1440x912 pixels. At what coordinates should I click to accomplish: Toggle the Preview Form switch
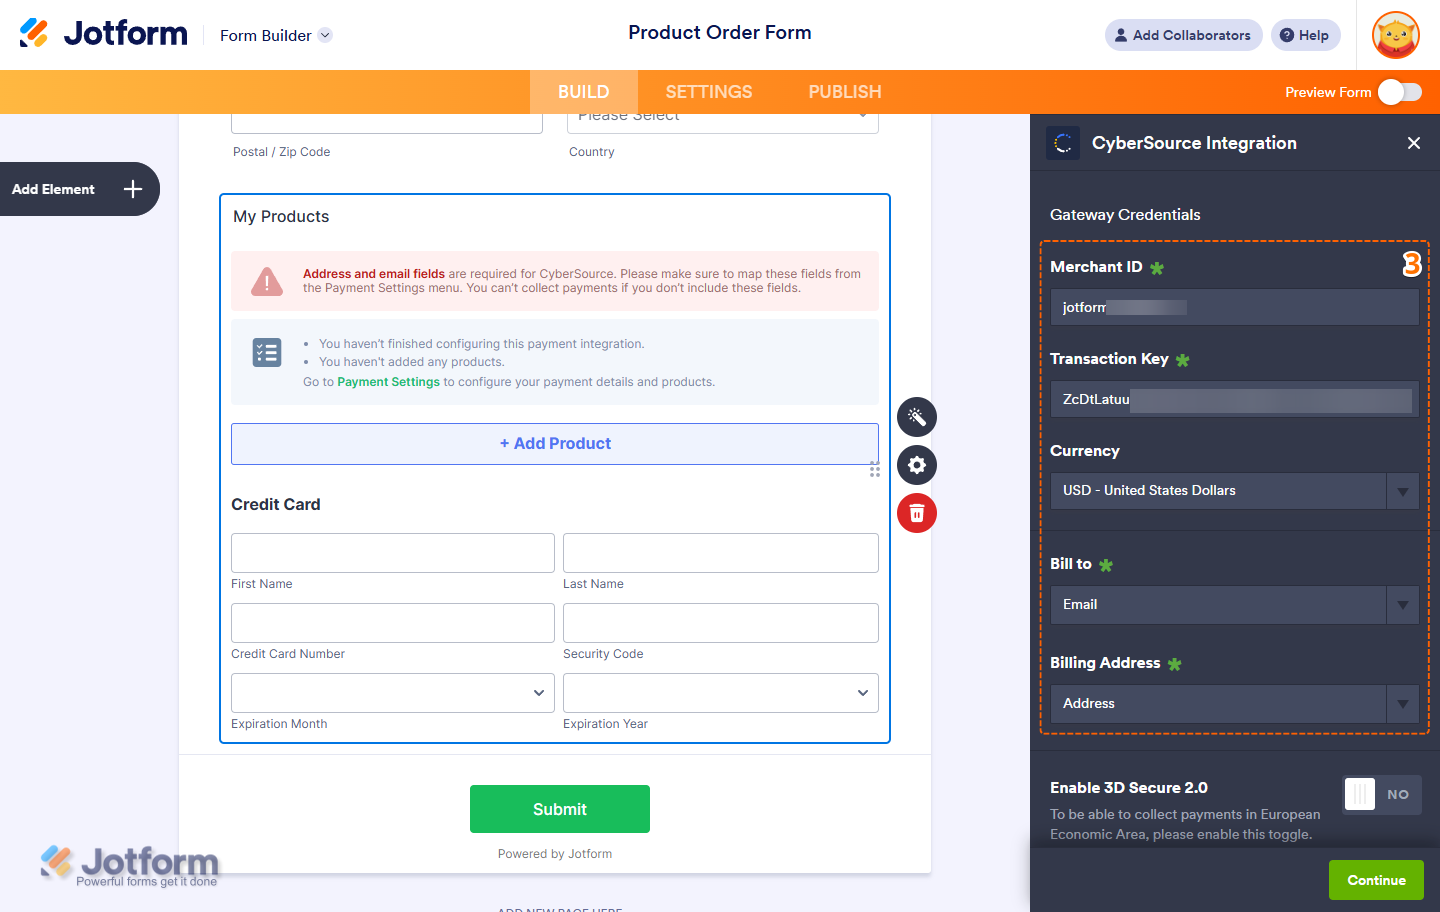pyautogui.click(x=1400, y=92)
